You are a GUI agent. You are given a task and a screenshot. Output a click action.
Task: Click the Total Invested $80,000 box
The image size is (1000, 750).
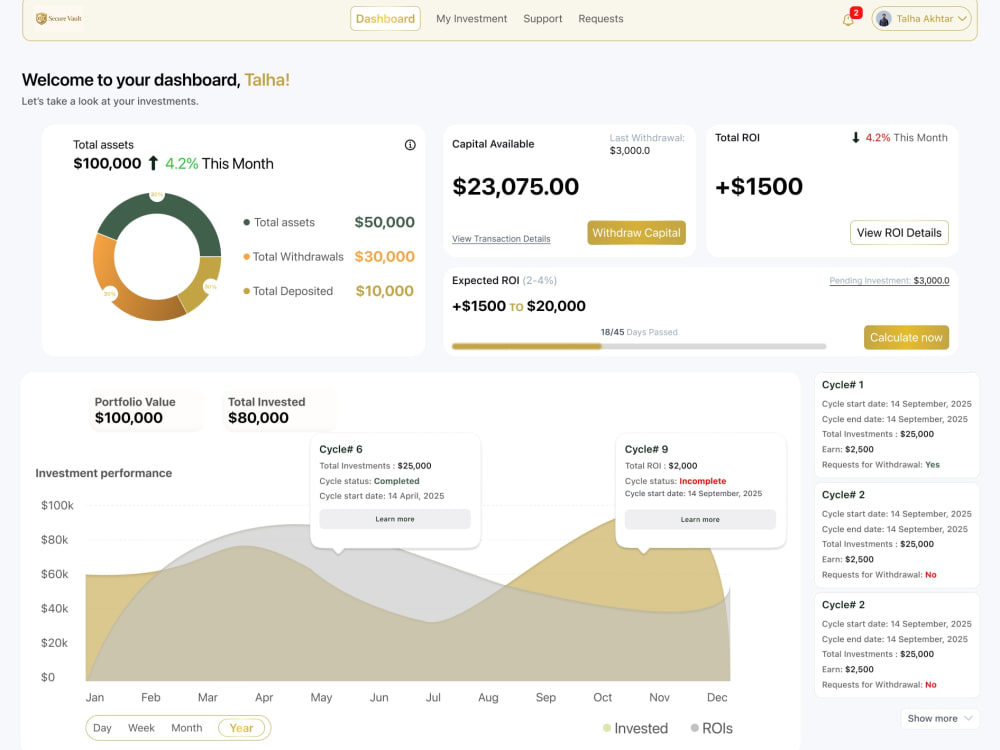(x=278, y=410)
